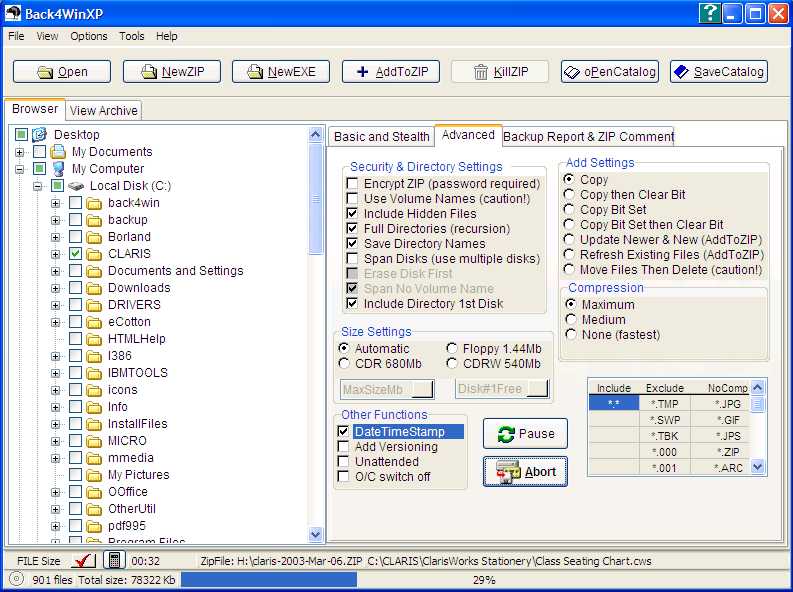Click the CD disc icon beside 901 files

[17, 579]
